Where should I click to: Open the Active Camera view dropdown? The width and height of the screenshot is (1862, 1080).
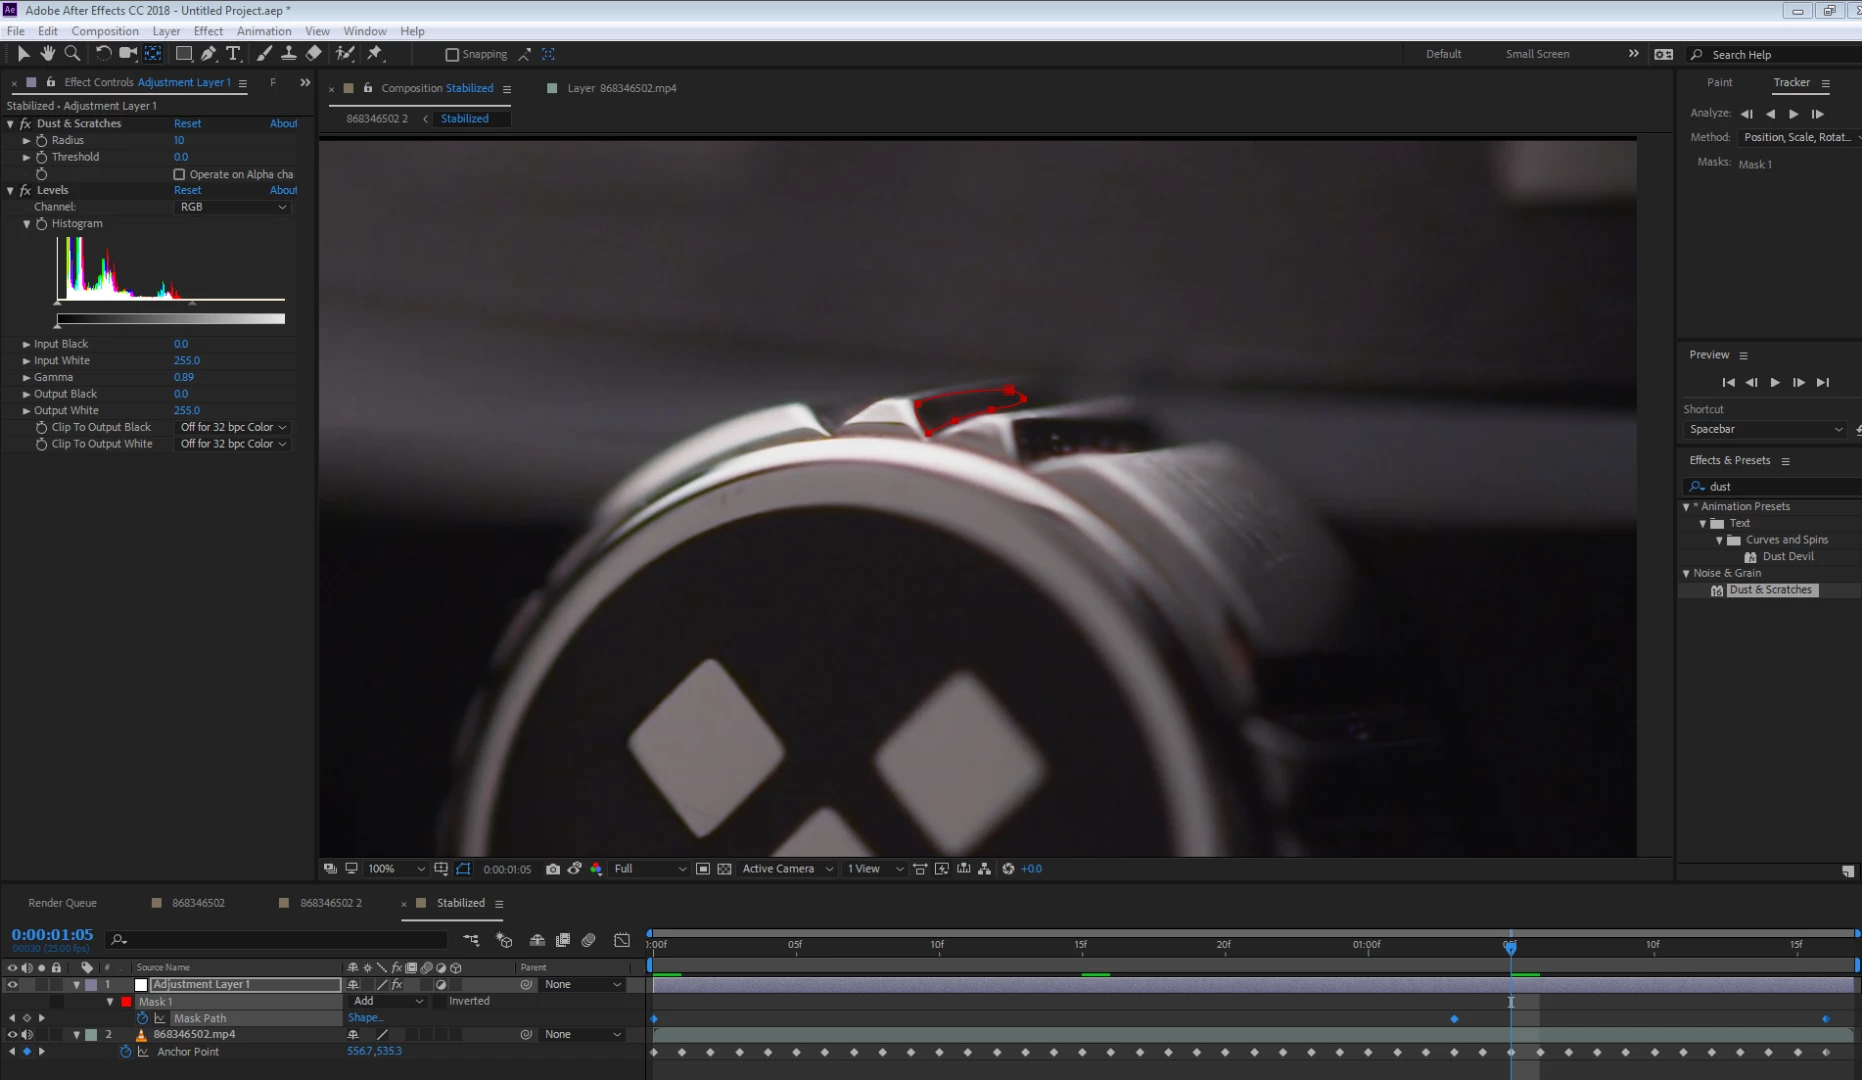point(788,869)
